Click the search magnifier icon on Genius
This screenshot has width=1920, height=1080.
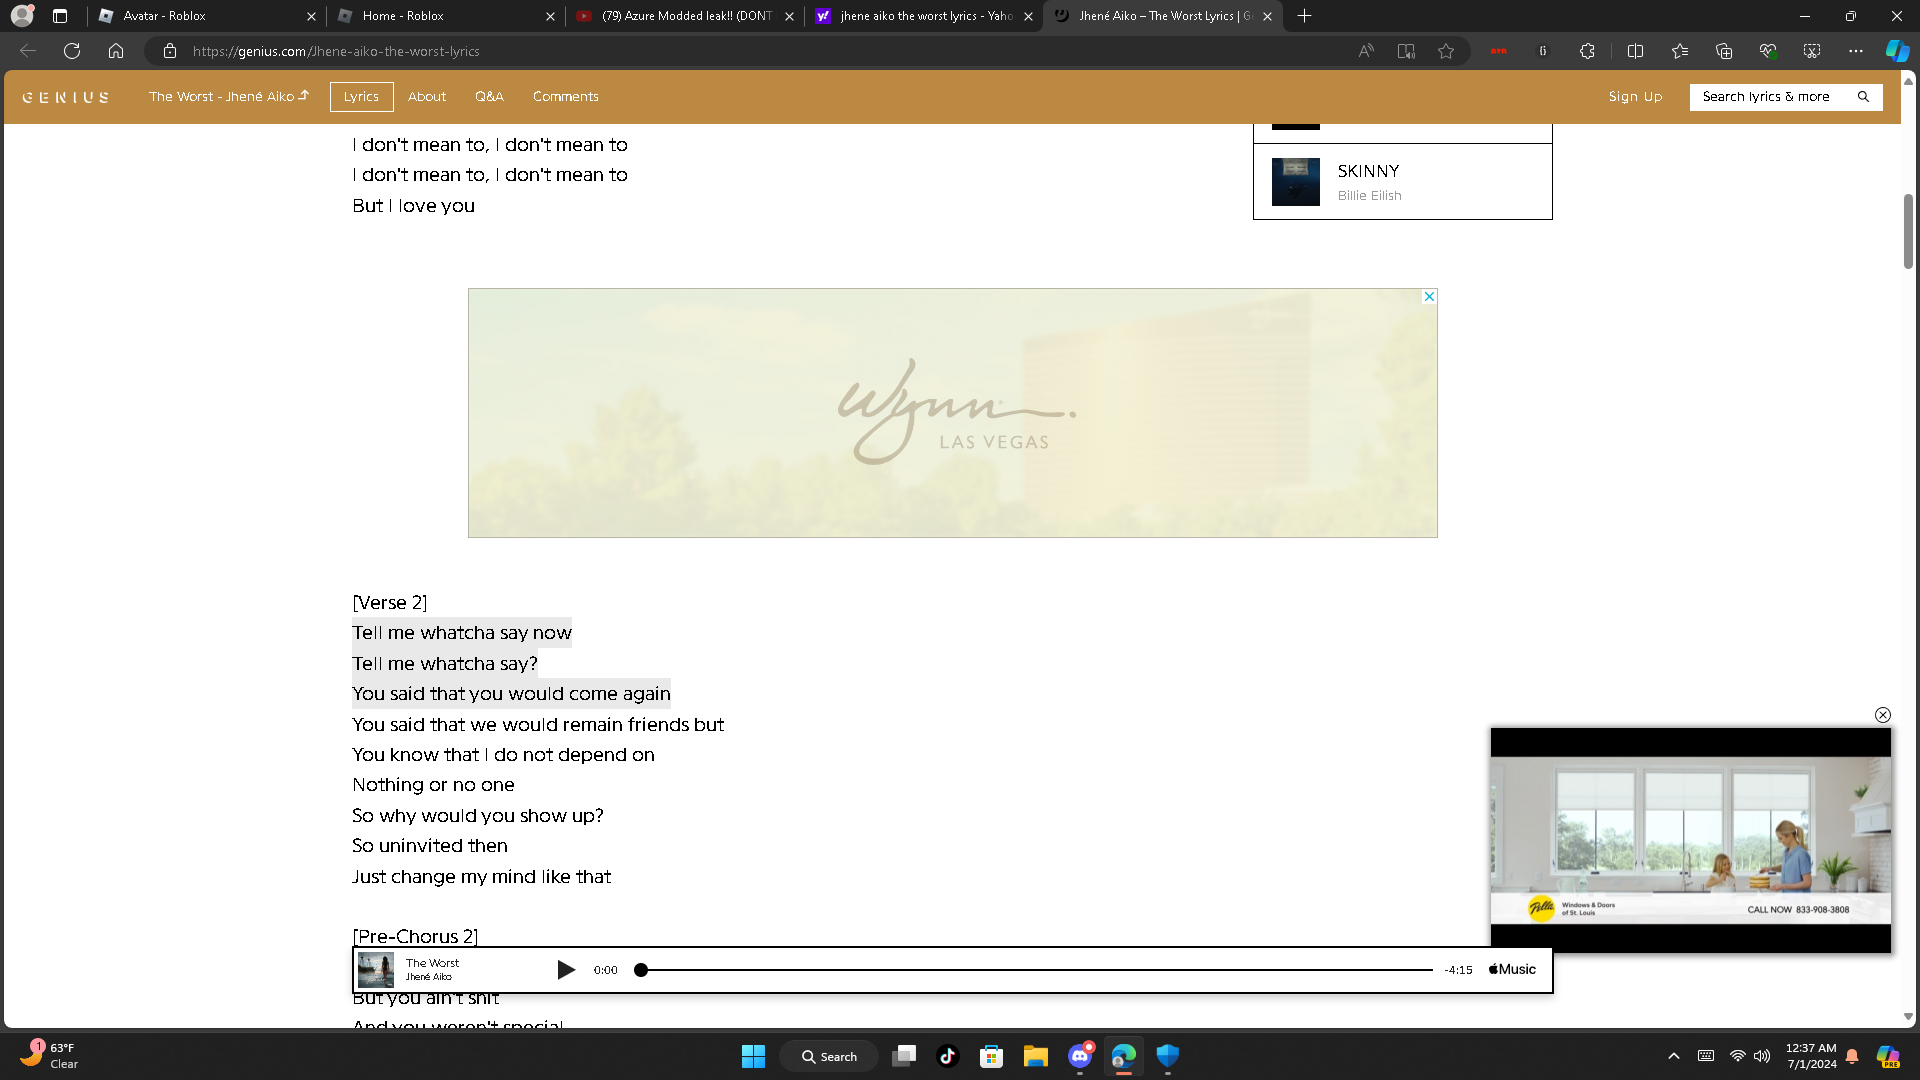tap(1863, 97)
